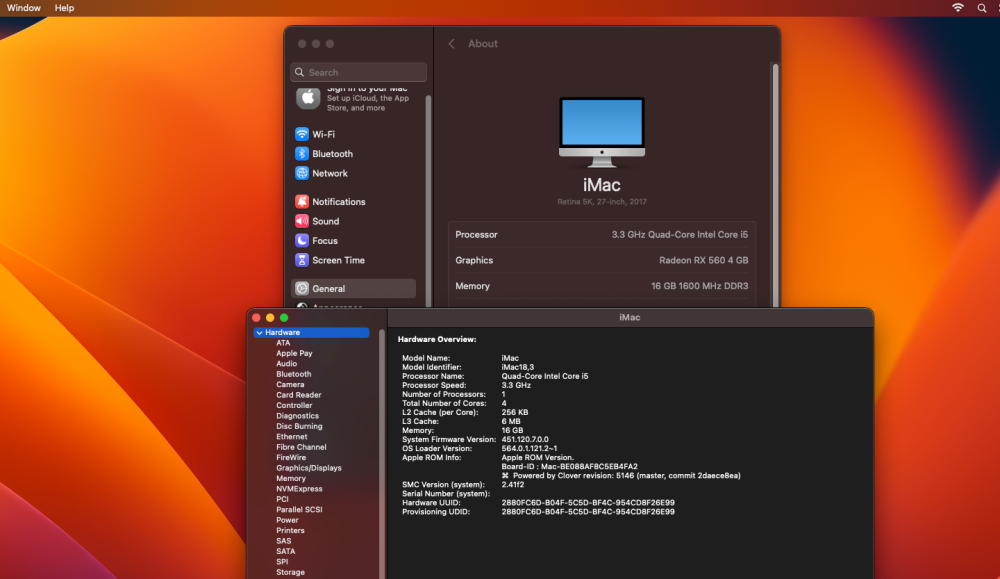The image size is (1000, 579).
Task: Select SATA in the Hardware list
Action: pos(286,552)
